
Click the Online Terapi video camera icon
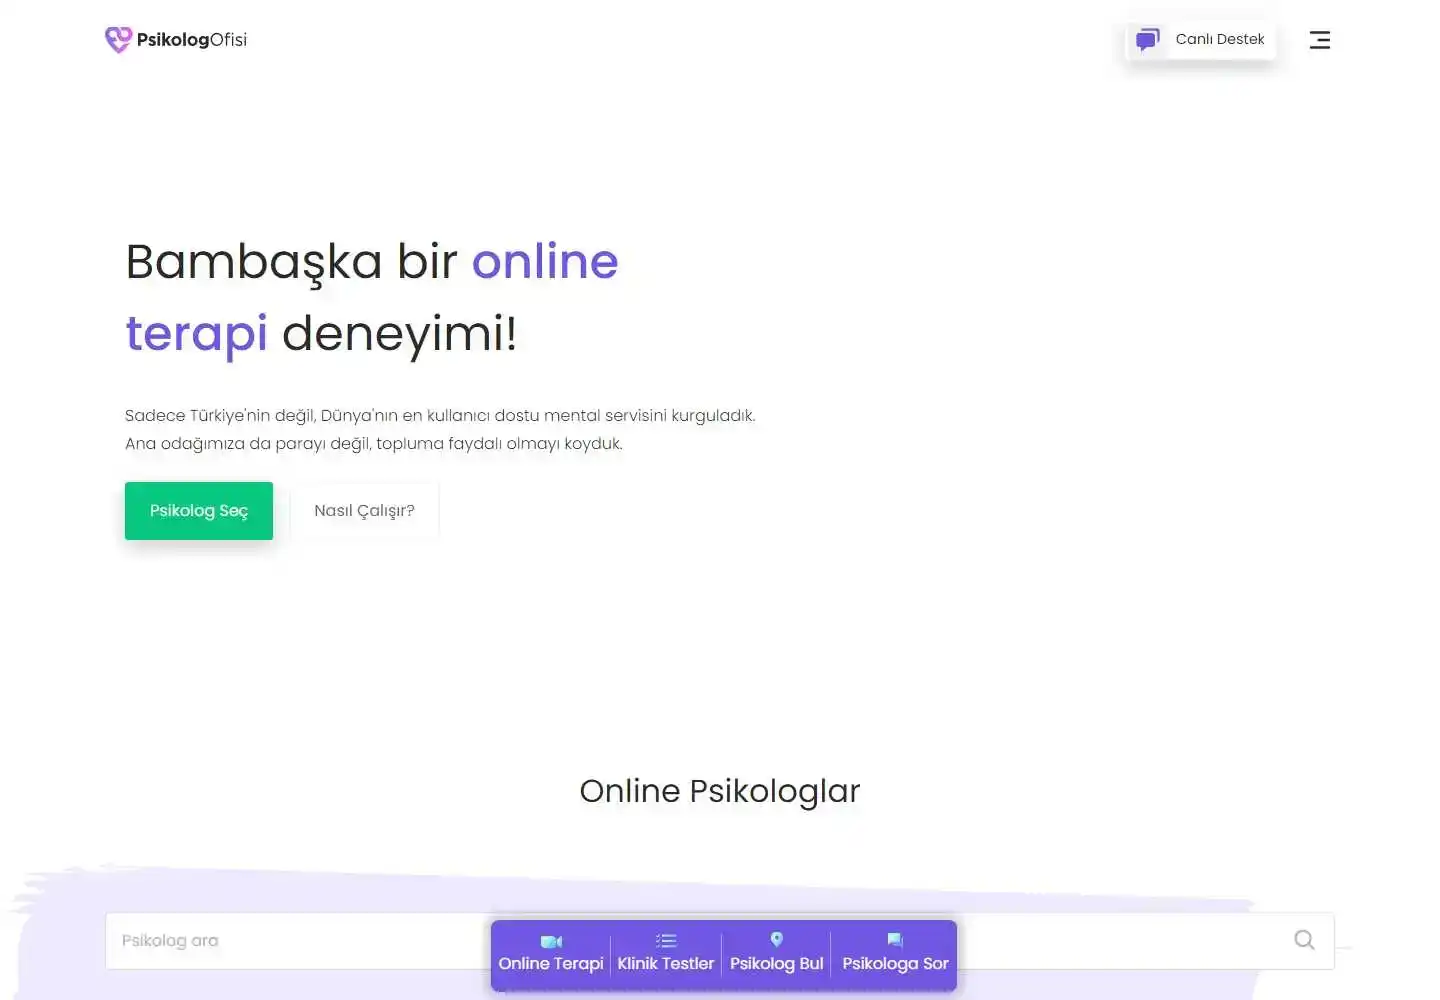click(x=551, y=942)
